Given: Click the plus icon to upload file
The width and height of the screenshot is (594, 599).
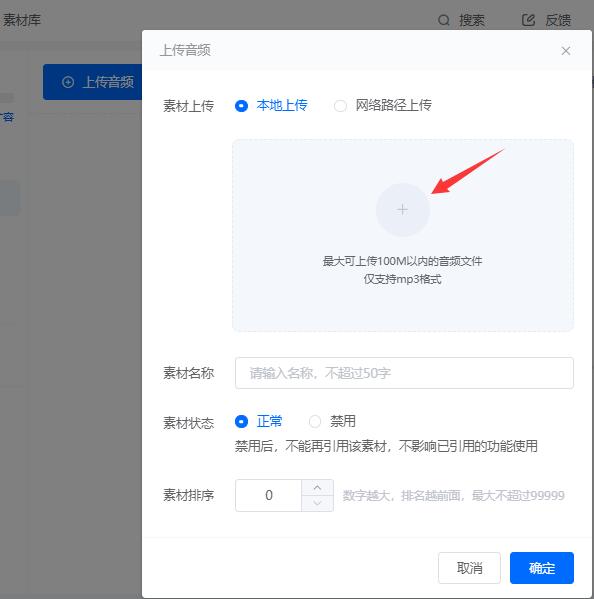Looking at the screenshot, I should click(x=403, y=210).
